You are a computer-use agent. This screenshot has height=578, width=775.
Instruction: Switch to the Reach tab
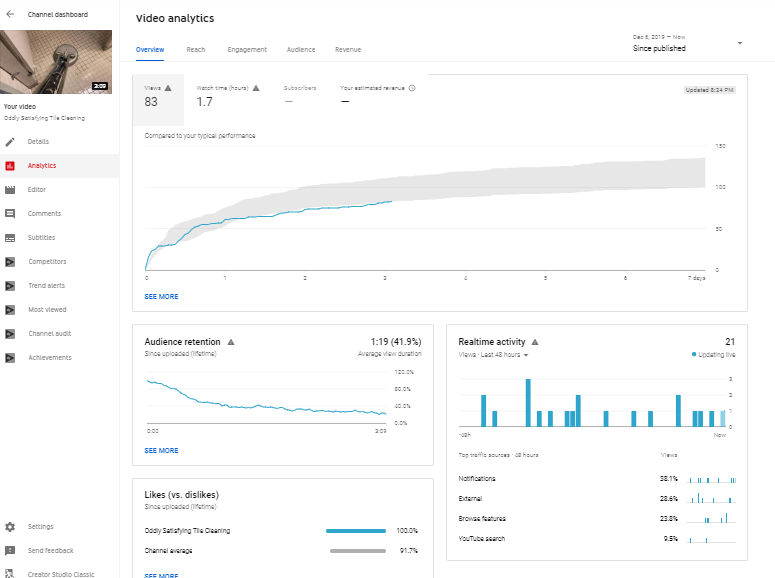click(x=196, y=50)
